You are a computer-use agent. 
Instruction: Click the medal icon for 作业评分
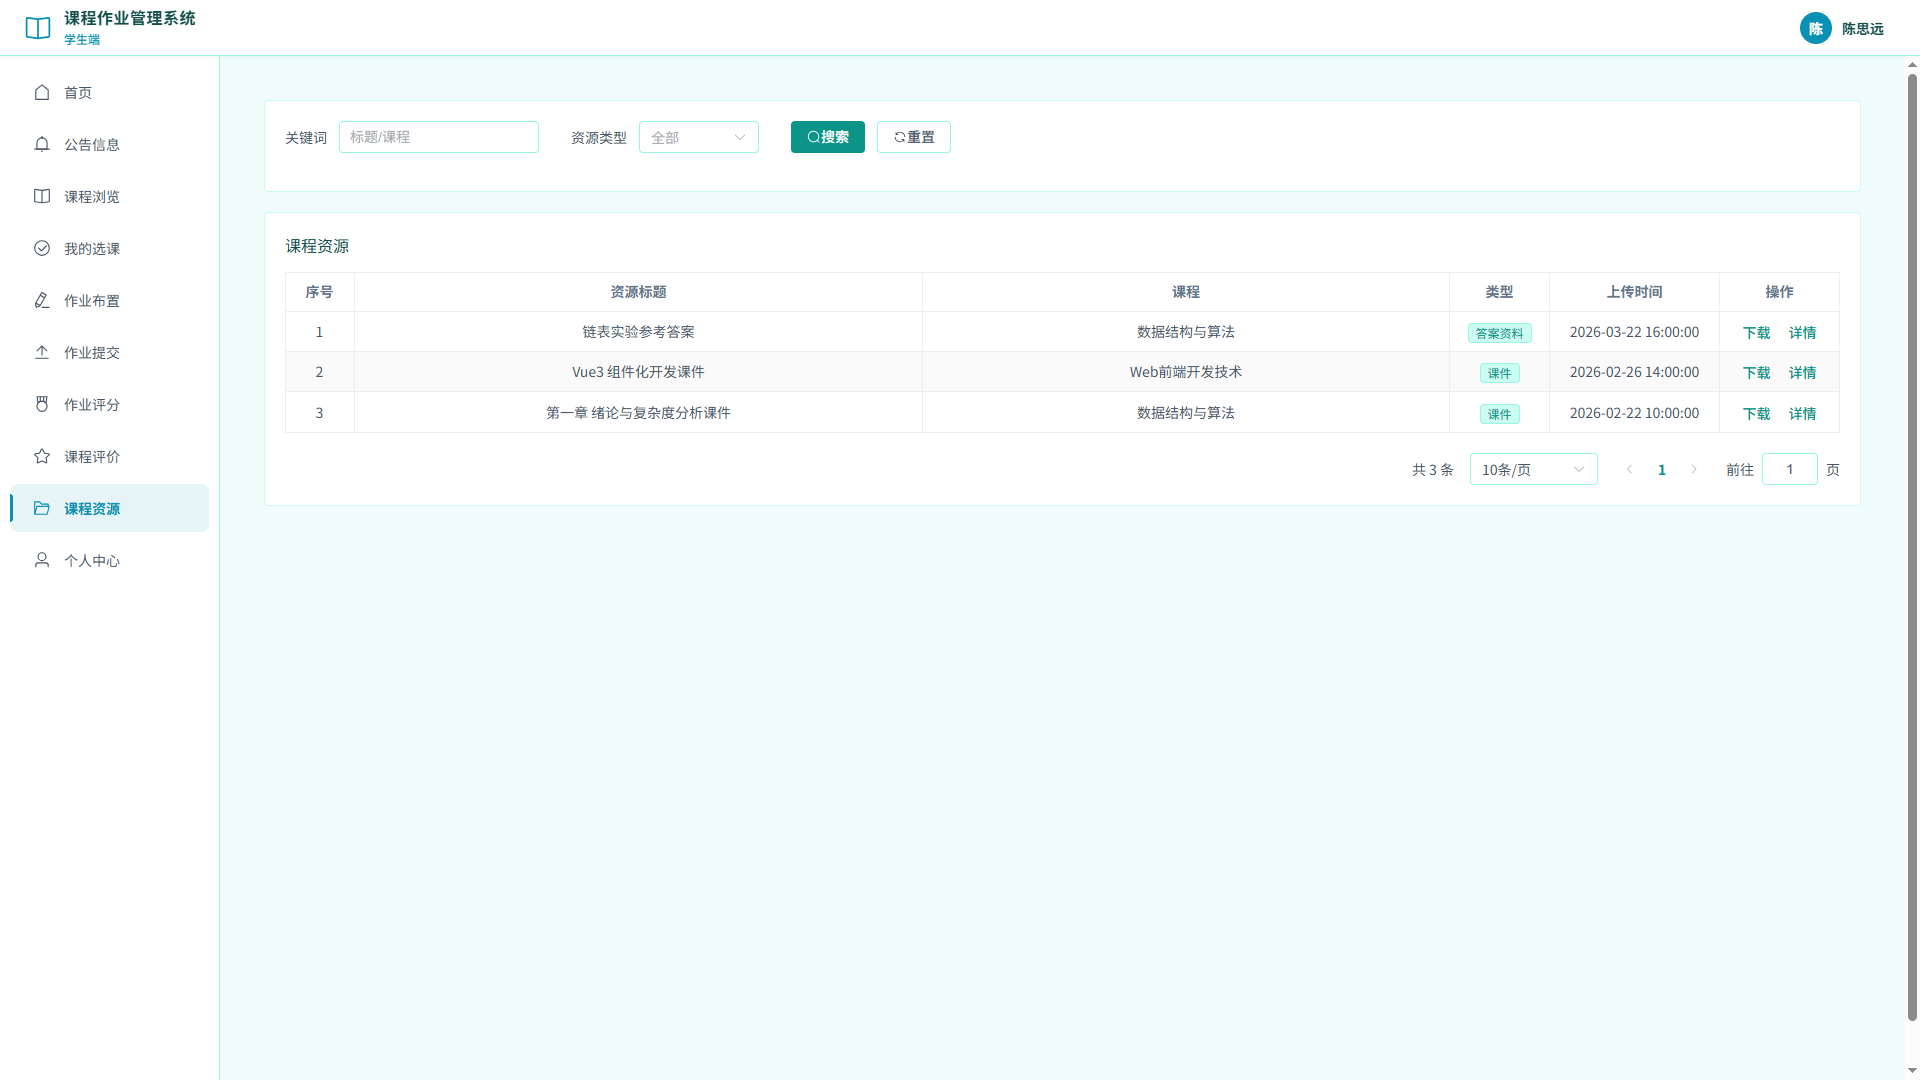(x=42, y=404)
